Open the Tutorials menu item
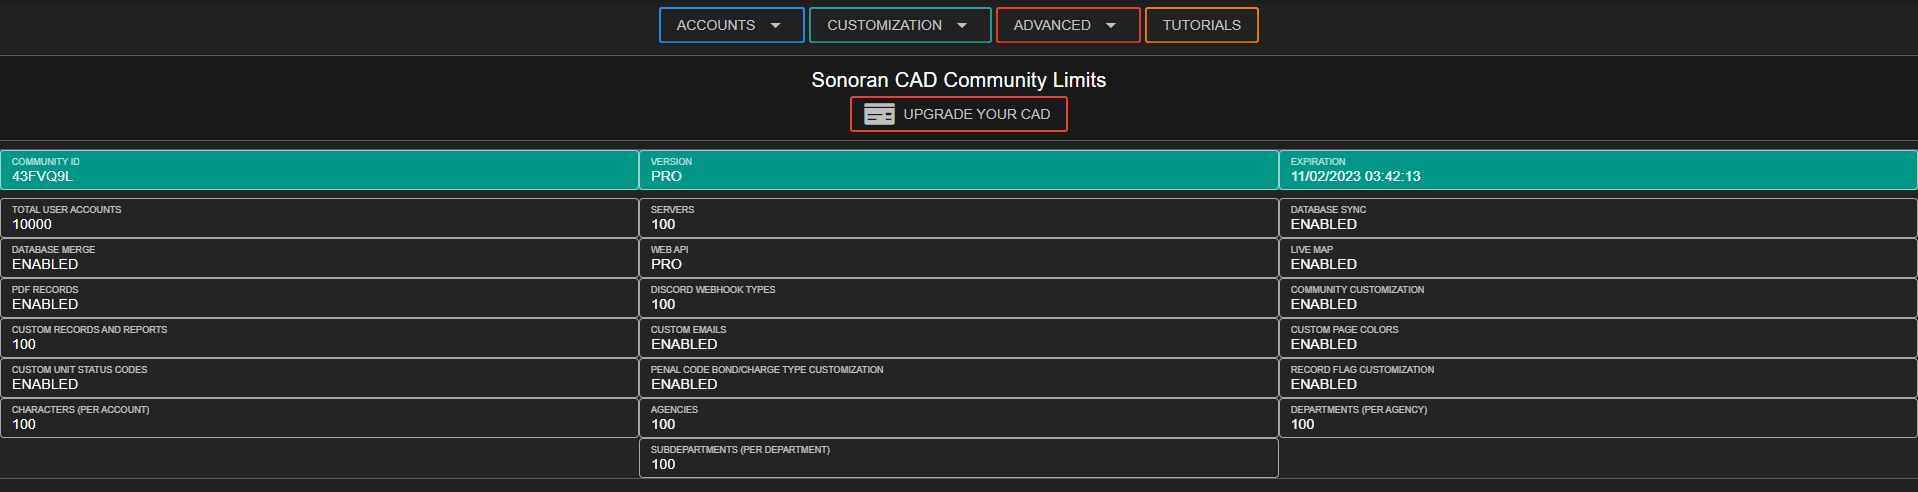 [x=1201, y=26]
